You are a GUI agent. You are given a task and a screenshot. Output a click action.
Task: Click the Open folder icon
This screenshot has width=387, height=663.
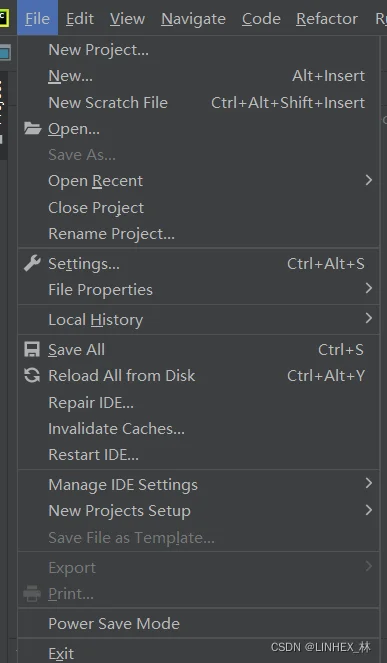[x=32, y=129]
